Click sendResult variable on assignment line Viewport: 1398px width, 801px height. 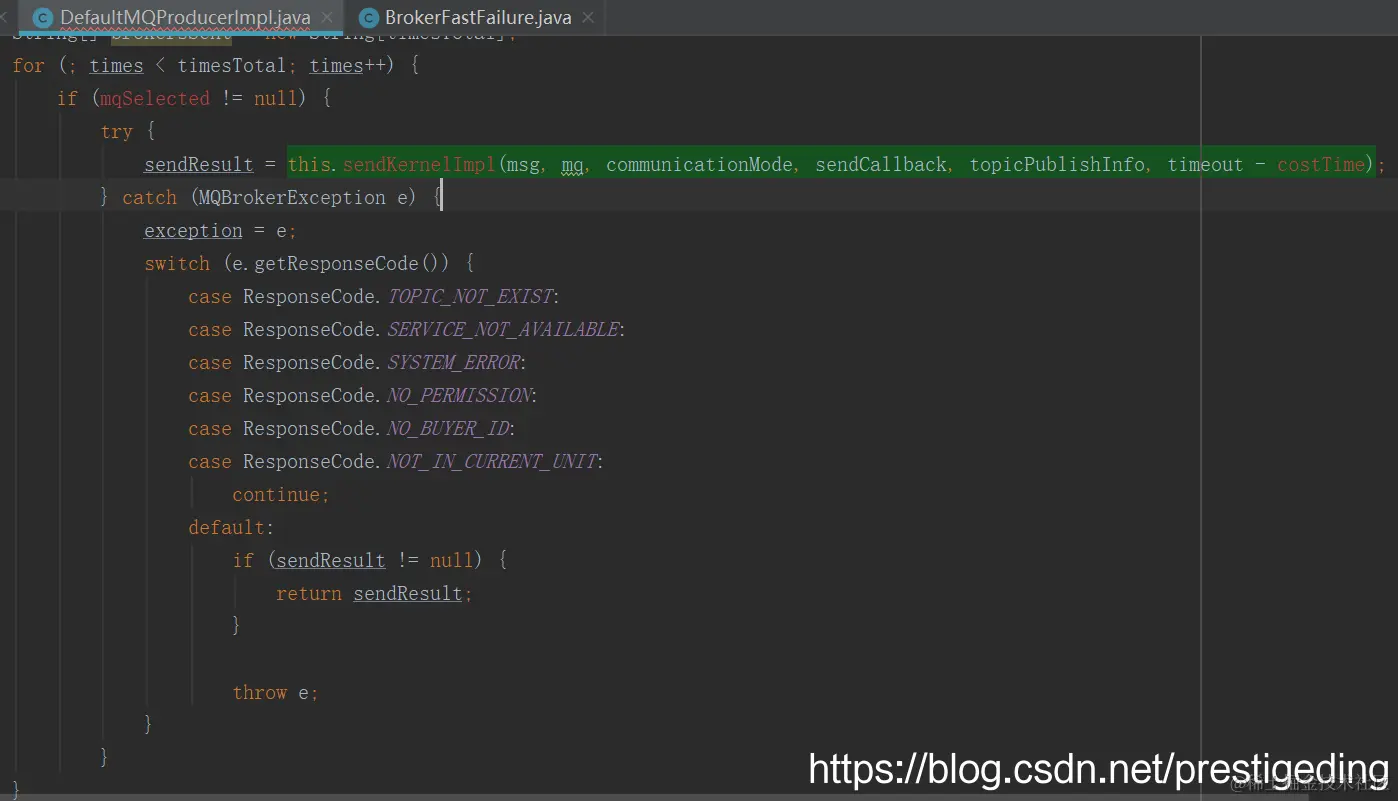(199, 164)
